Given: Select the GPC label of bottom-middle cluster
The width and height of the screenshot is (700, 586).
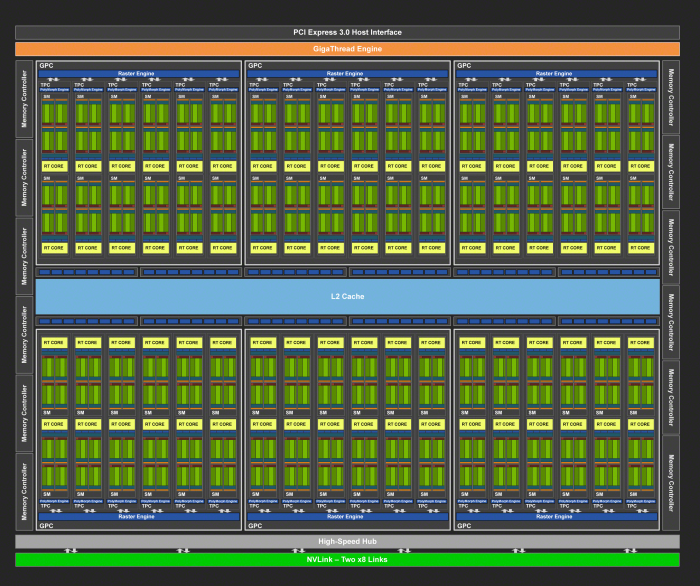Looking at the screenshot, I should (x=255, y=526).
